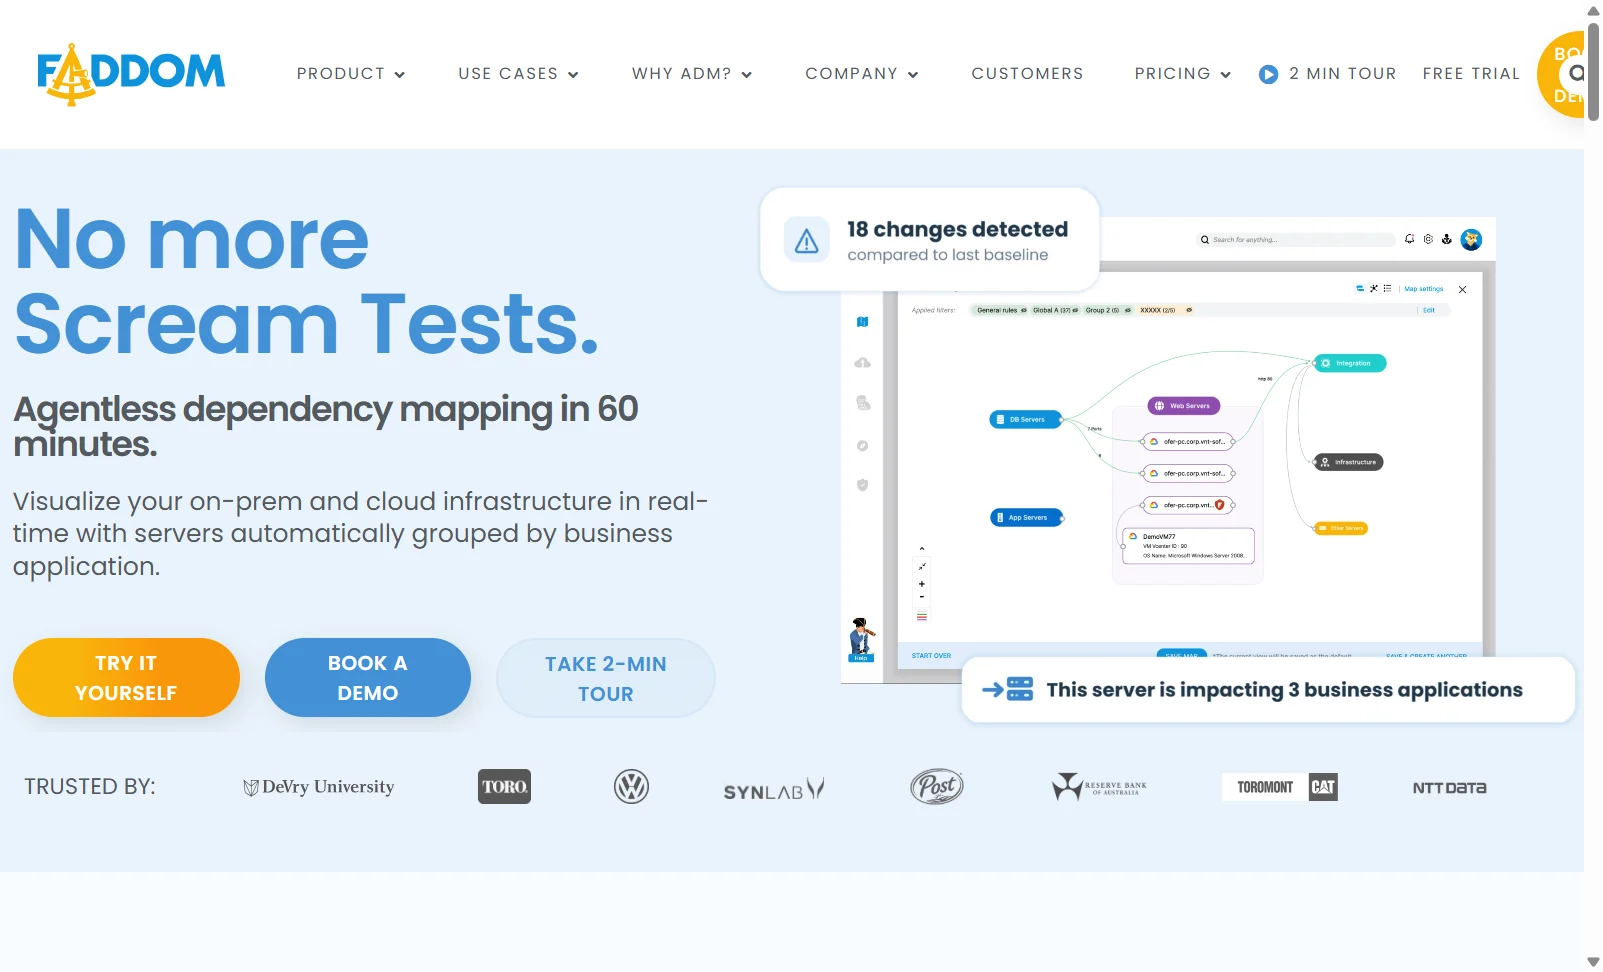Click the NTT Data logo
This screenshot has width=1603, height=972.
click(1449, 788)
